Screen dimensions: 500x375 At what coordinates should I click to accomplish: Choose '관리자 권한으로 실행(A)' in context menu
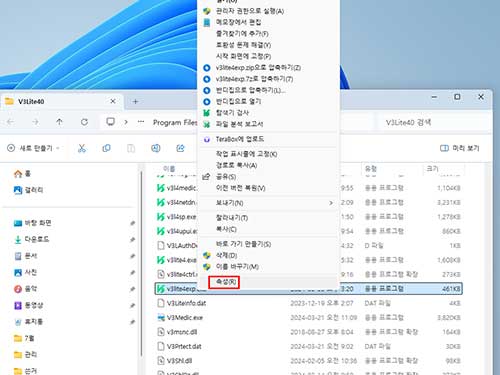pyautogui.click(x=250, y=11)
